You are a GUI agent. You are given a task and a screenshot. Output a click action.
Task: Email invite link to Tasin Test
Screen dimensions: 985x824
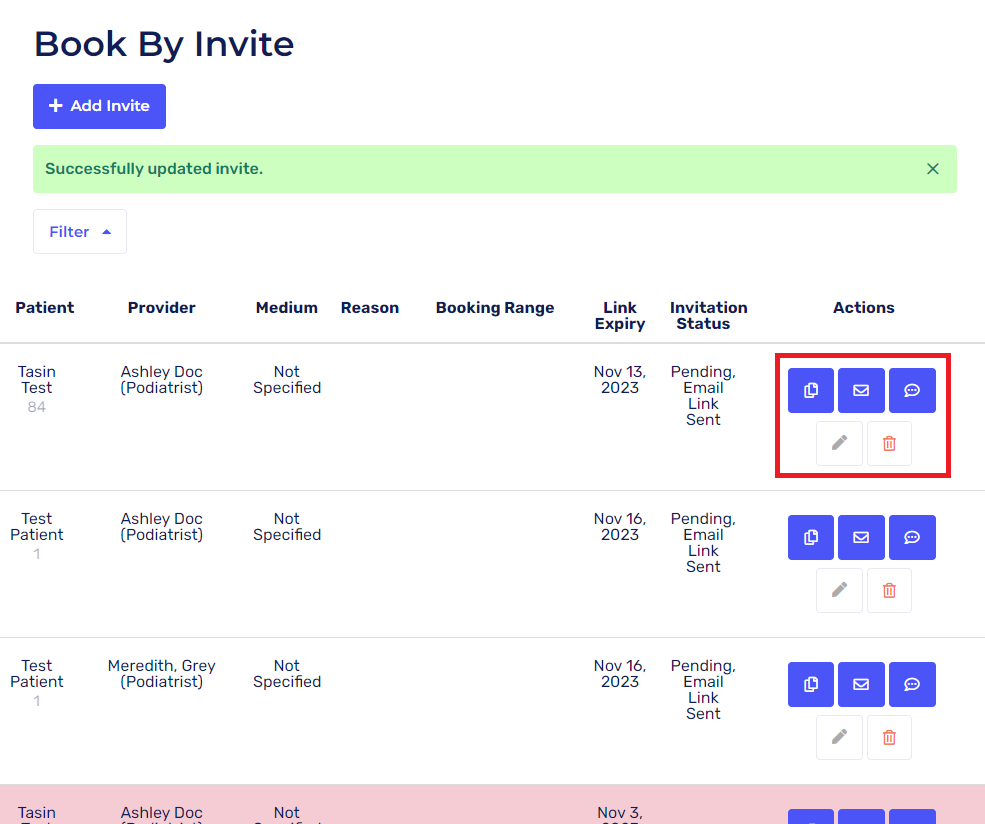(861, 390)
